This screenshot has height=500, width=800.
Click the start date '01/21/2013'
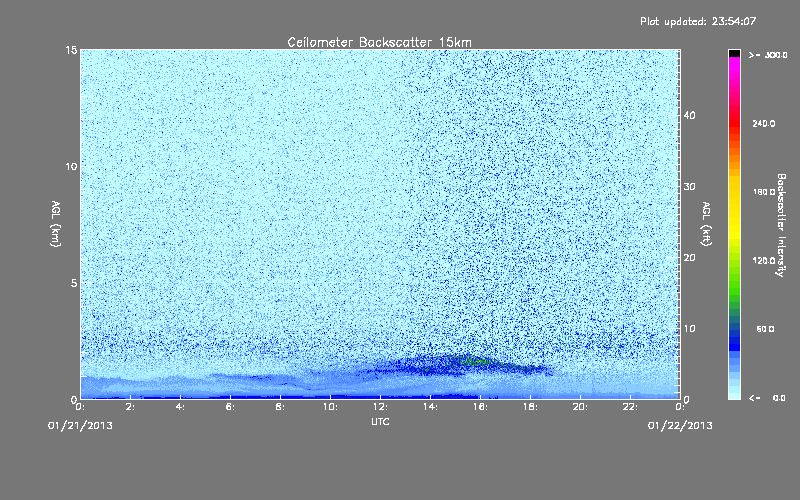(80, 426)
